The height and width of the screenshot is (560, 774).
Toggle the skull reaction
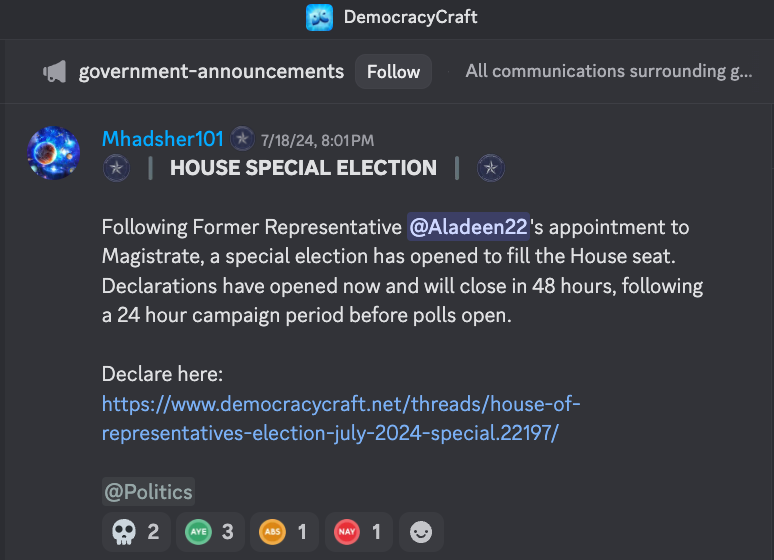pyautogui.click(x=136, y=532)
